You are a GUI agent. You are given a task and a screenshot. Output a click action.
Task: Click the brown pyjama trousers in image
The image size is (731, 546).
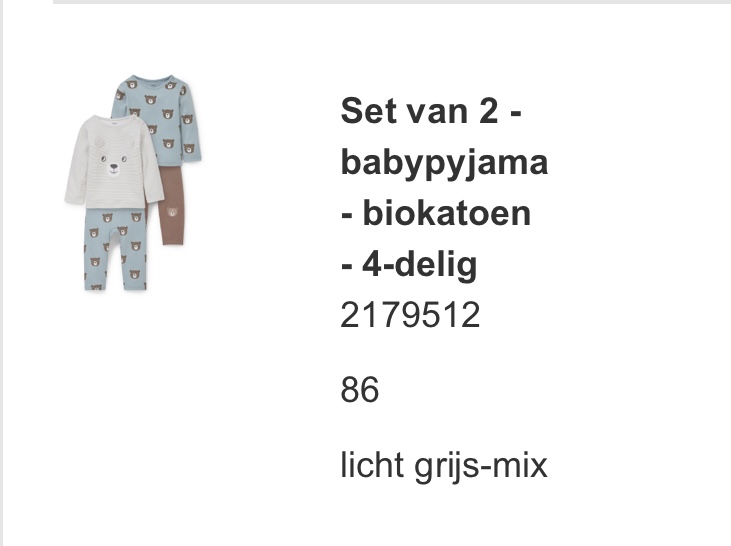[172, 206]
